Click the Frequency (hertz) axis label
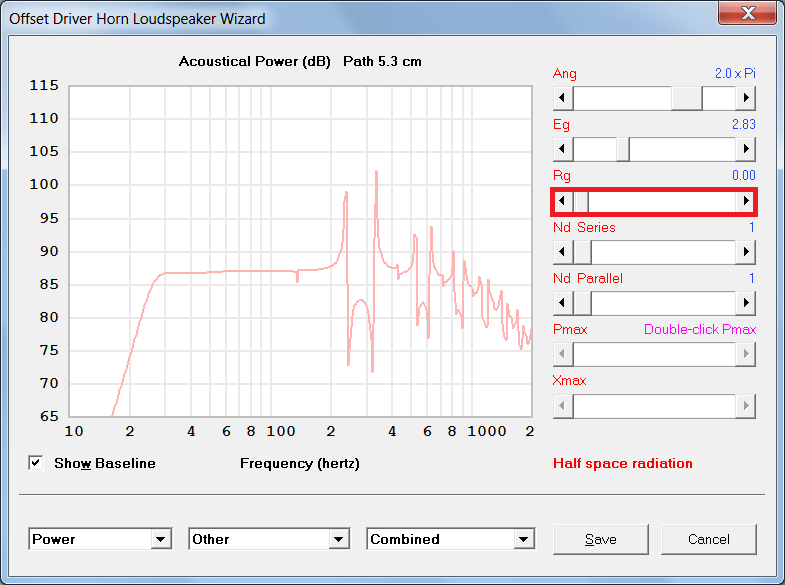The image size is (785, 585). (300, 463)
